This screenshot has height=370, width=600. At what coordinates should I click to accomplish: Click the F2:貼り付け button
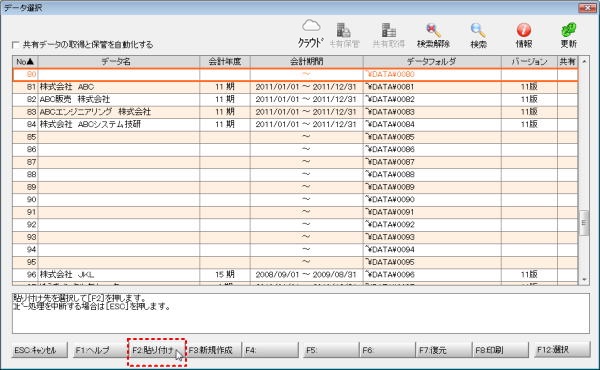click(x=156, y=350)
